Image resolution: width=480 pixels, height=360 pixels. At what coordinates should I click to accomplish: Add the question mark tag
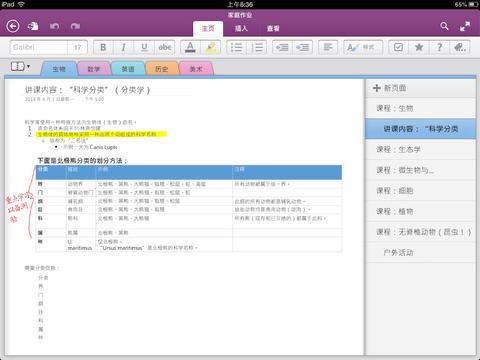439,47
